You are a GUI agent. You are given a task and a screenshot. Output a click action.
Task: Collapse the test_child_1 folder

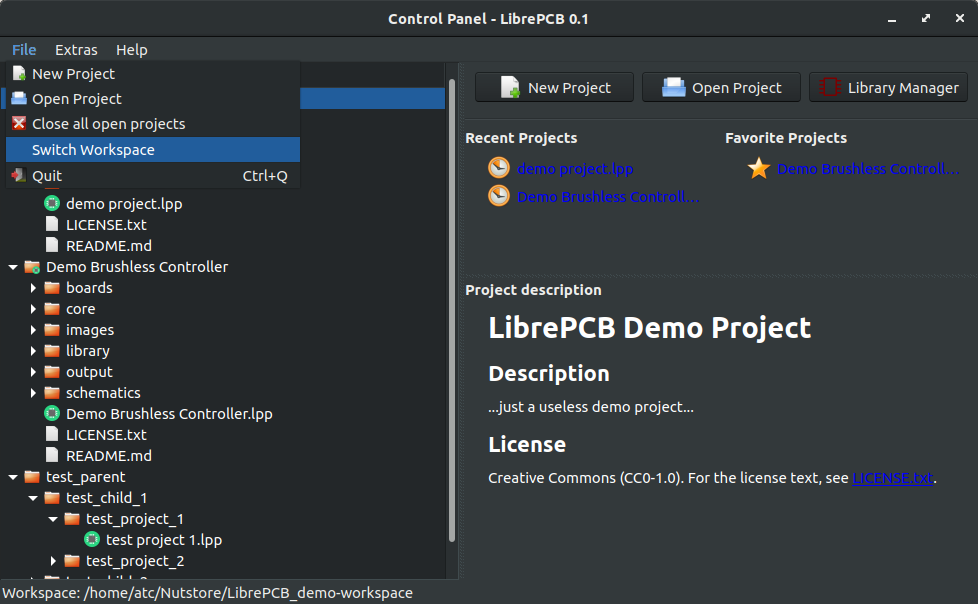[33, 498]
